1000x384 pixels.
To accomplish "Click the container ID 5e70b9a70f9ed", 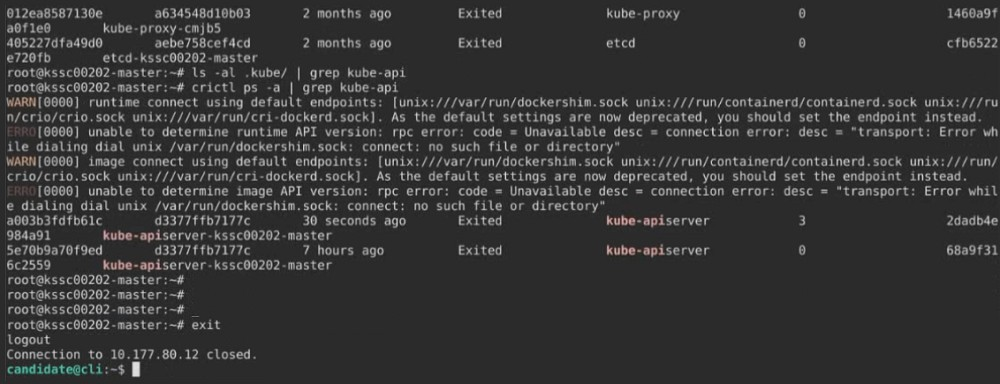I will click(54, 251).
